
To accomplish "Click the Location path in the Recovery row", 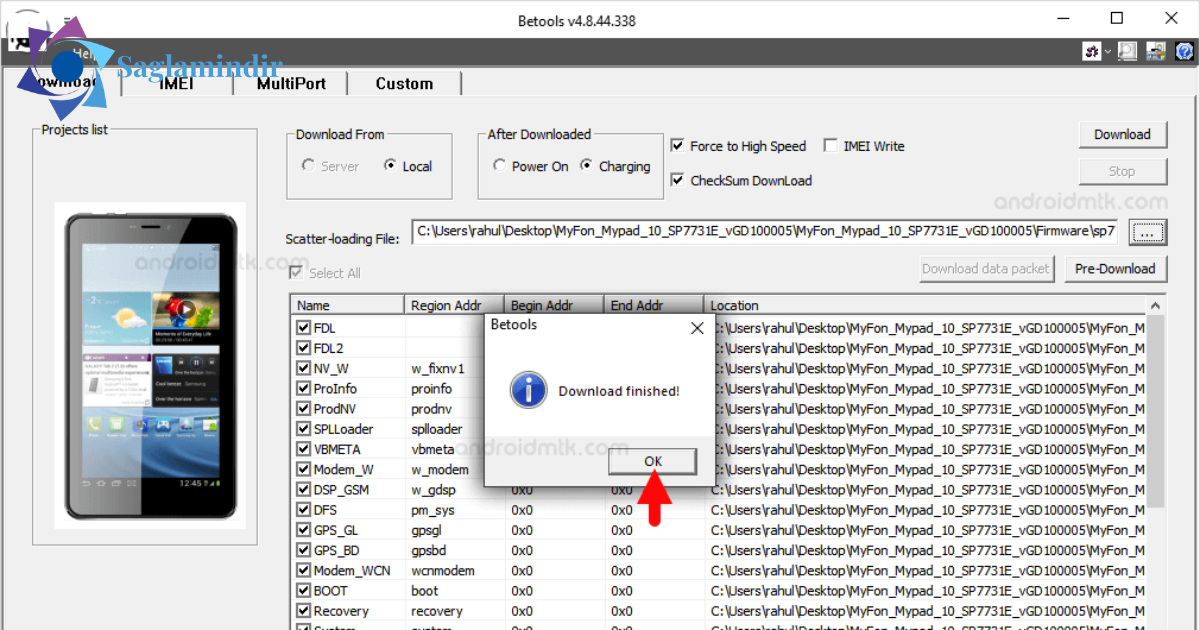I will pos(928,611).
